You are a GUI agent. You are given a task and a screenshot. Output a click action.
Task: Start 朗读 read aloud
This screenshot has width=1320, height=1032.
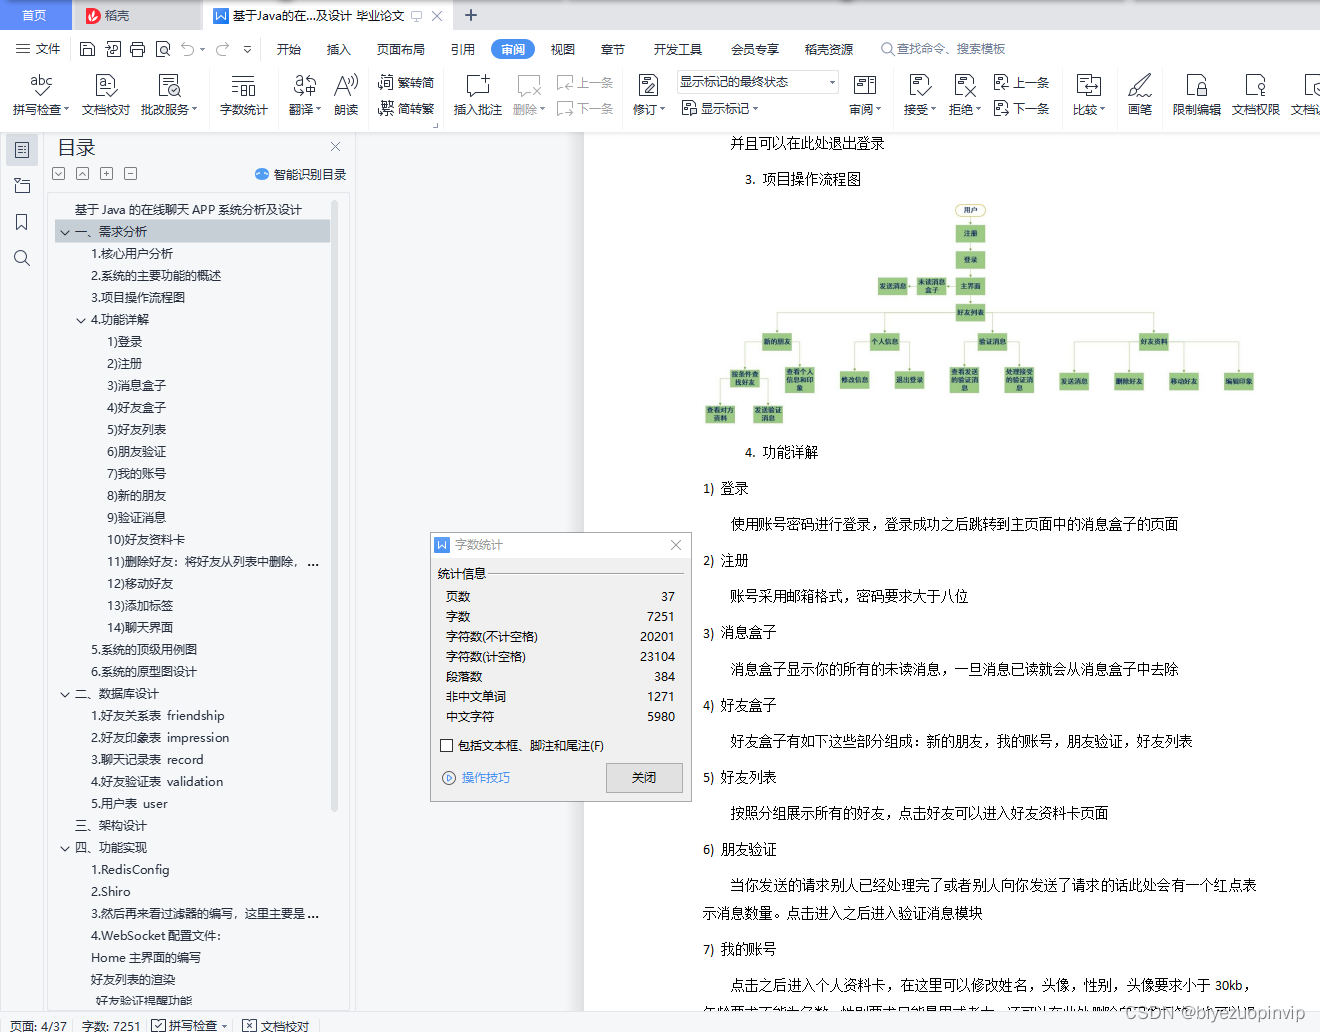pyautogui.click(x=346, y=95)
